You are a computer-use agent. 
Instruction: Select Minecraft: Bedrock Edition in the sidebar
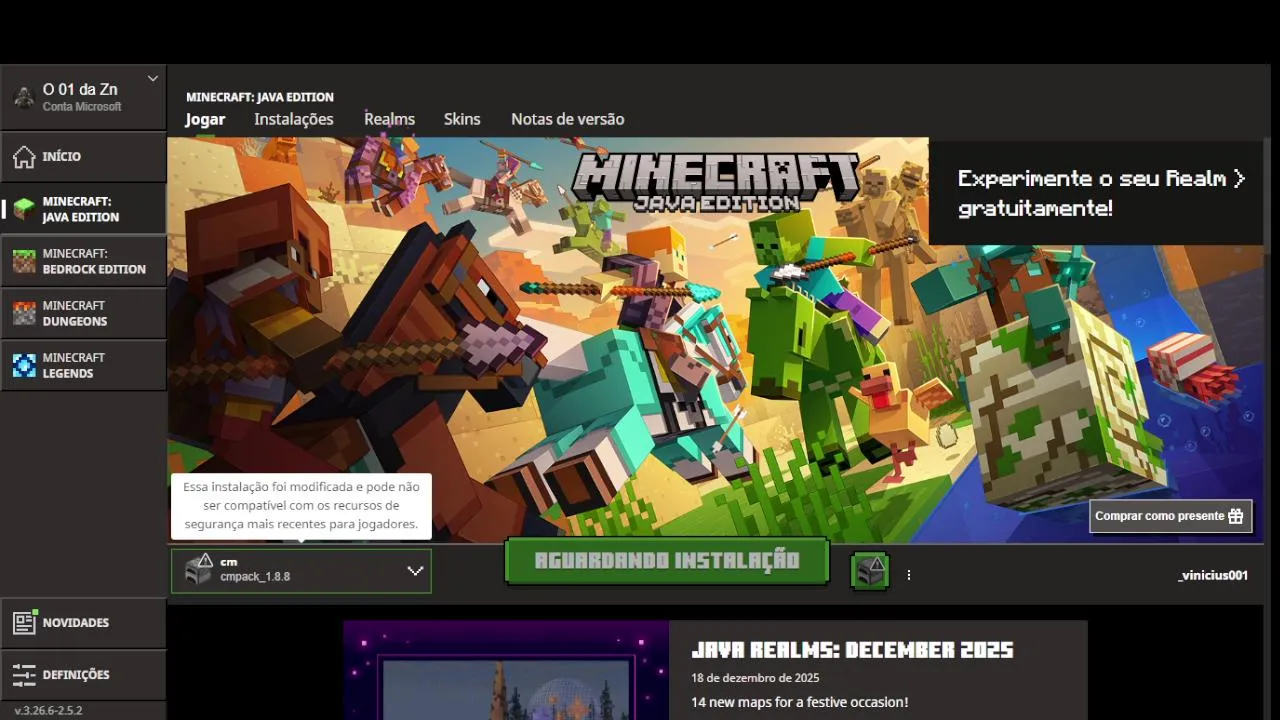[83, 261]
